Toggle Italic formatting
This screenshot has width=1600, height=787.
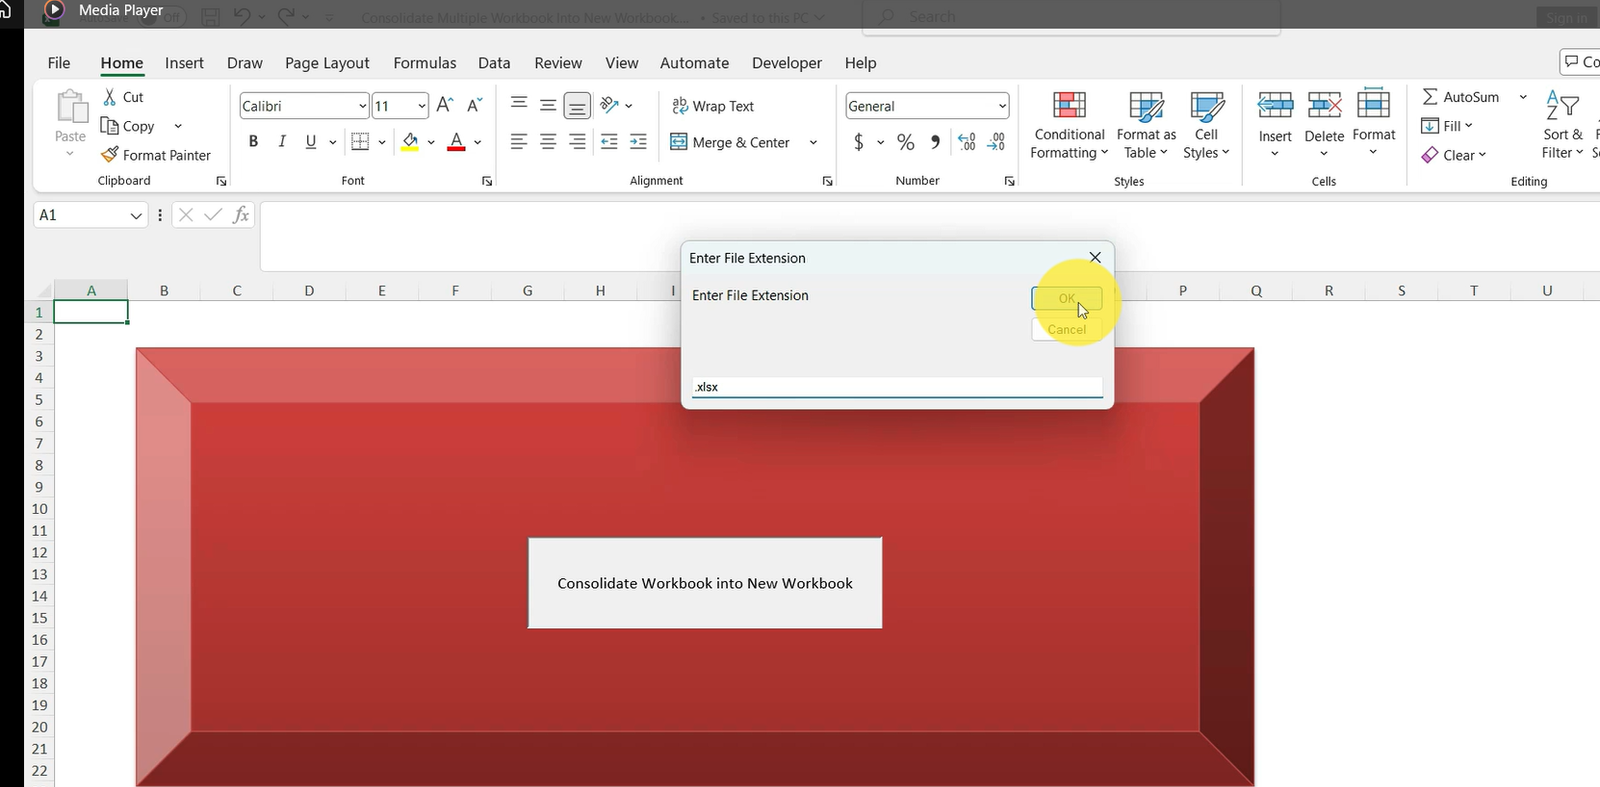coord(282,142)
